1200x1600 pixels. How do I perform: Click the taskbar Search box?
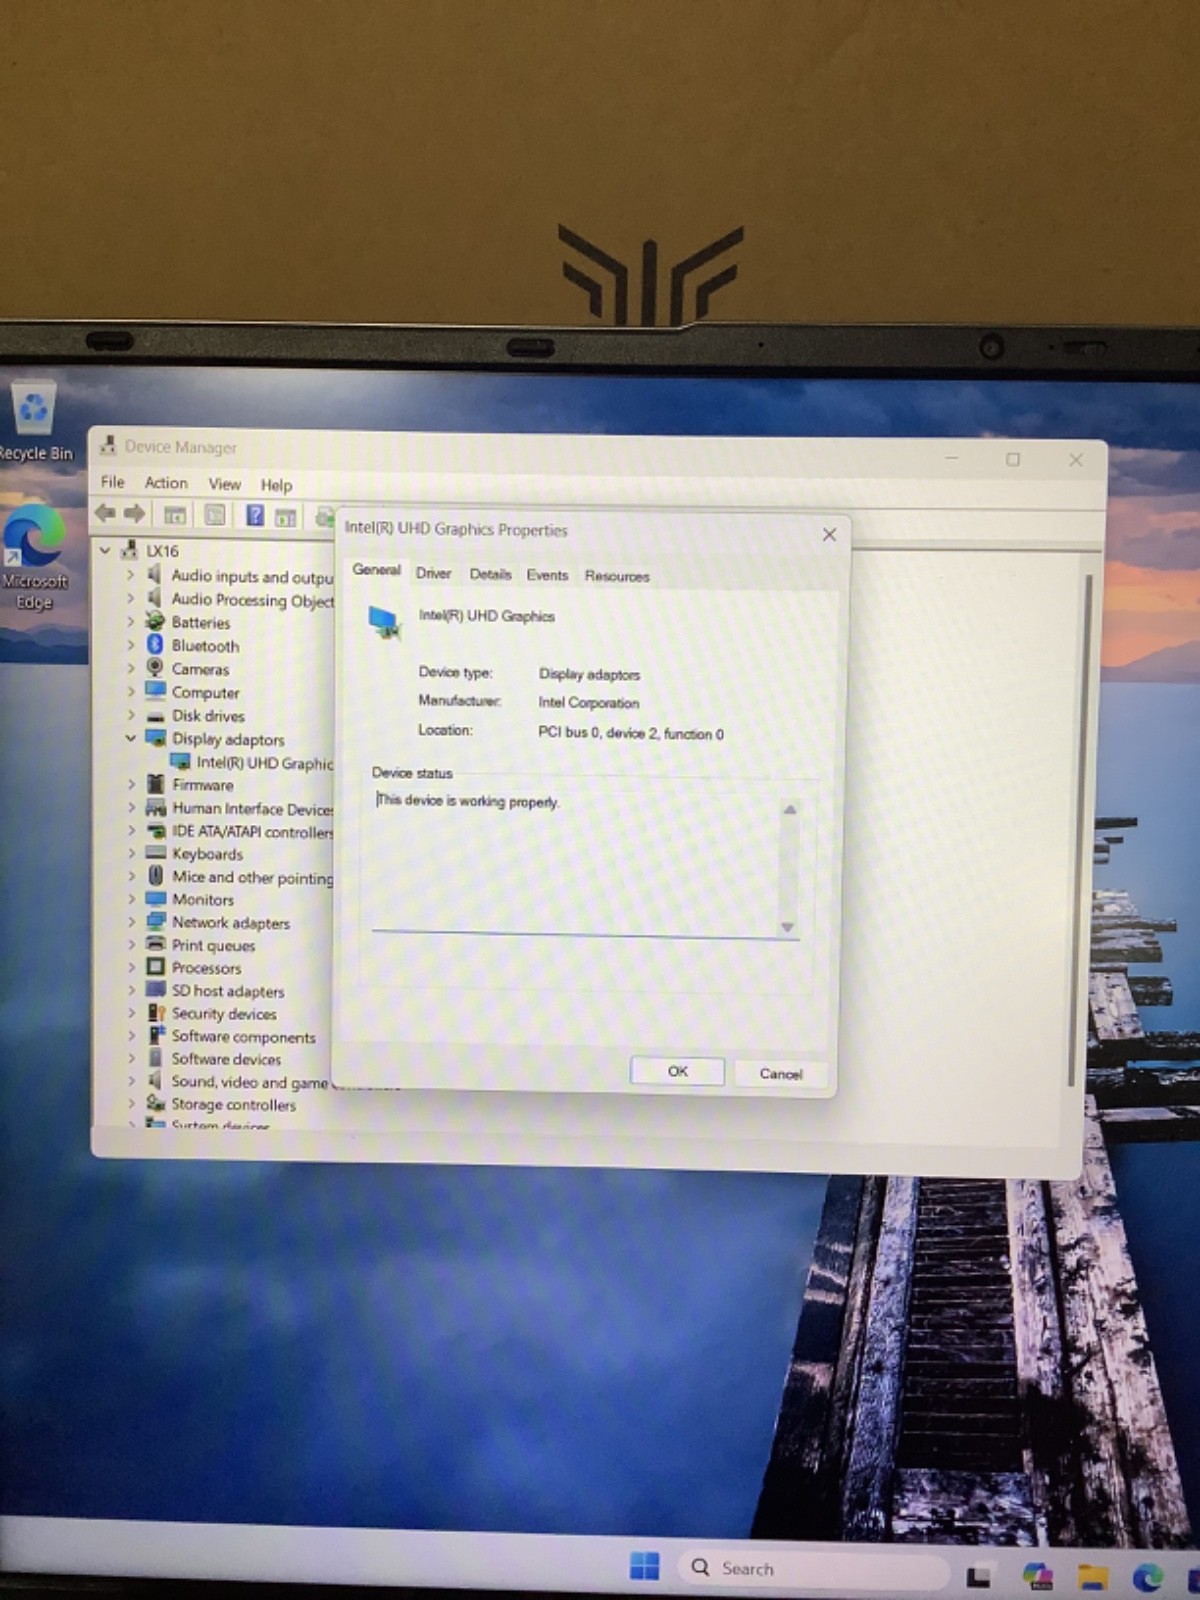[815, 1569]
